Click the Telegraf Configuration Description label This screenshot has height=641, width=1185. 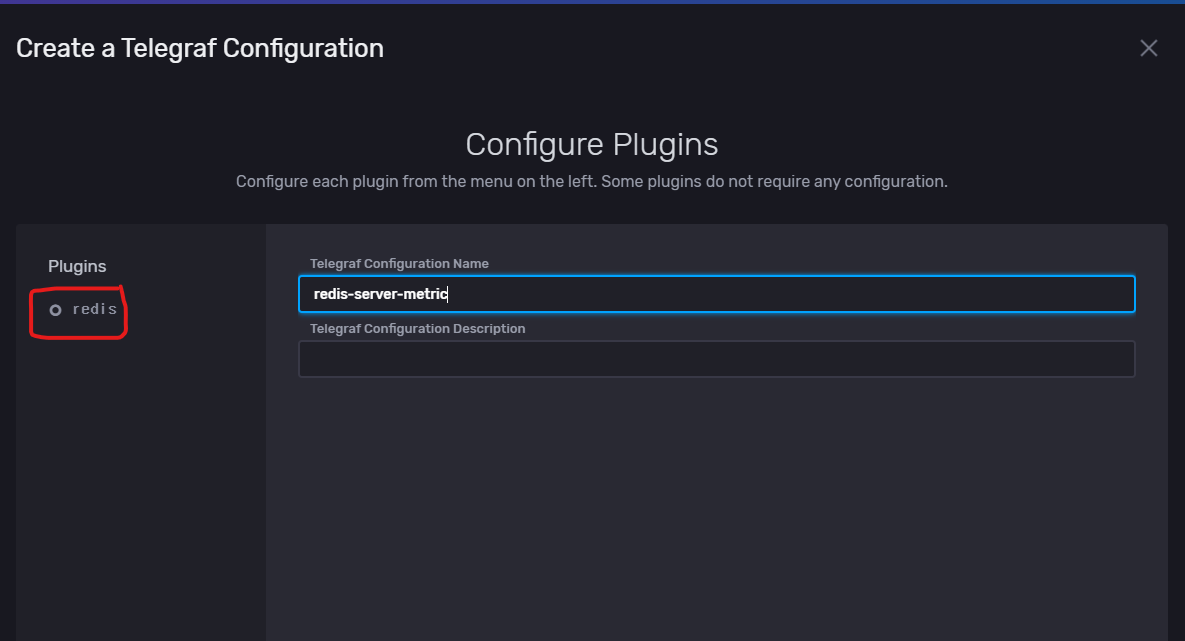click(x=417, y=328)
